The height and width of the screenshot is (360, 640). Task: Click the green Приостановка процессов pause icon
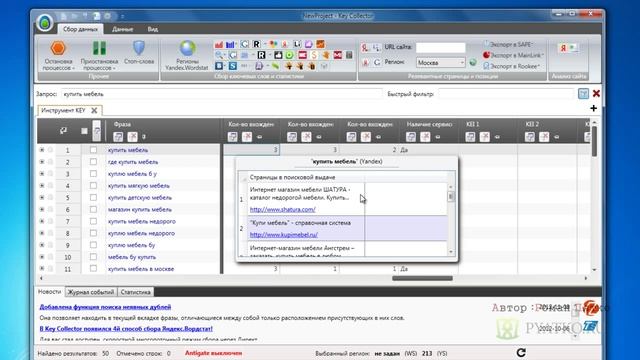click(x=99, y=48)
